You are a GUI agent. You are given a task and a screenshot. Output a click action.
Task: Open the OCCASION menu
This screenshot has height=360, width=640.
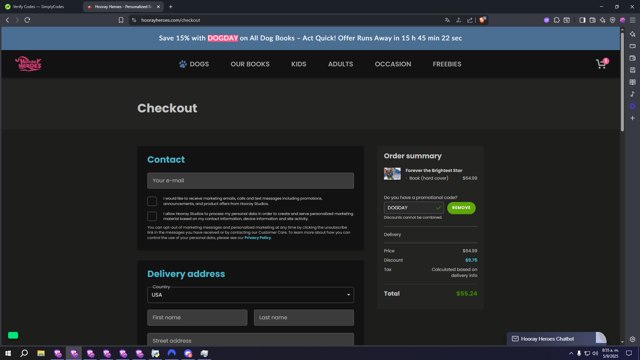[x=393, y=64]
